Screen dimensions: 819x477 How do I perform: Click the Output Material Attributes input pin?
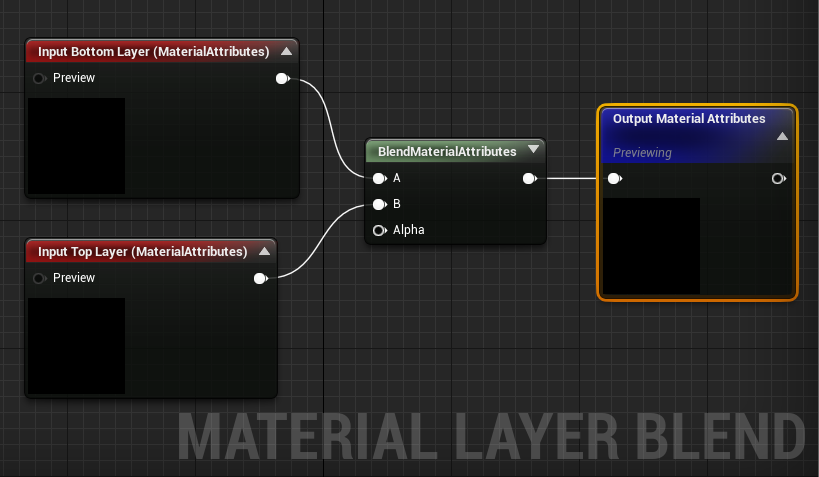pos(615,179)
